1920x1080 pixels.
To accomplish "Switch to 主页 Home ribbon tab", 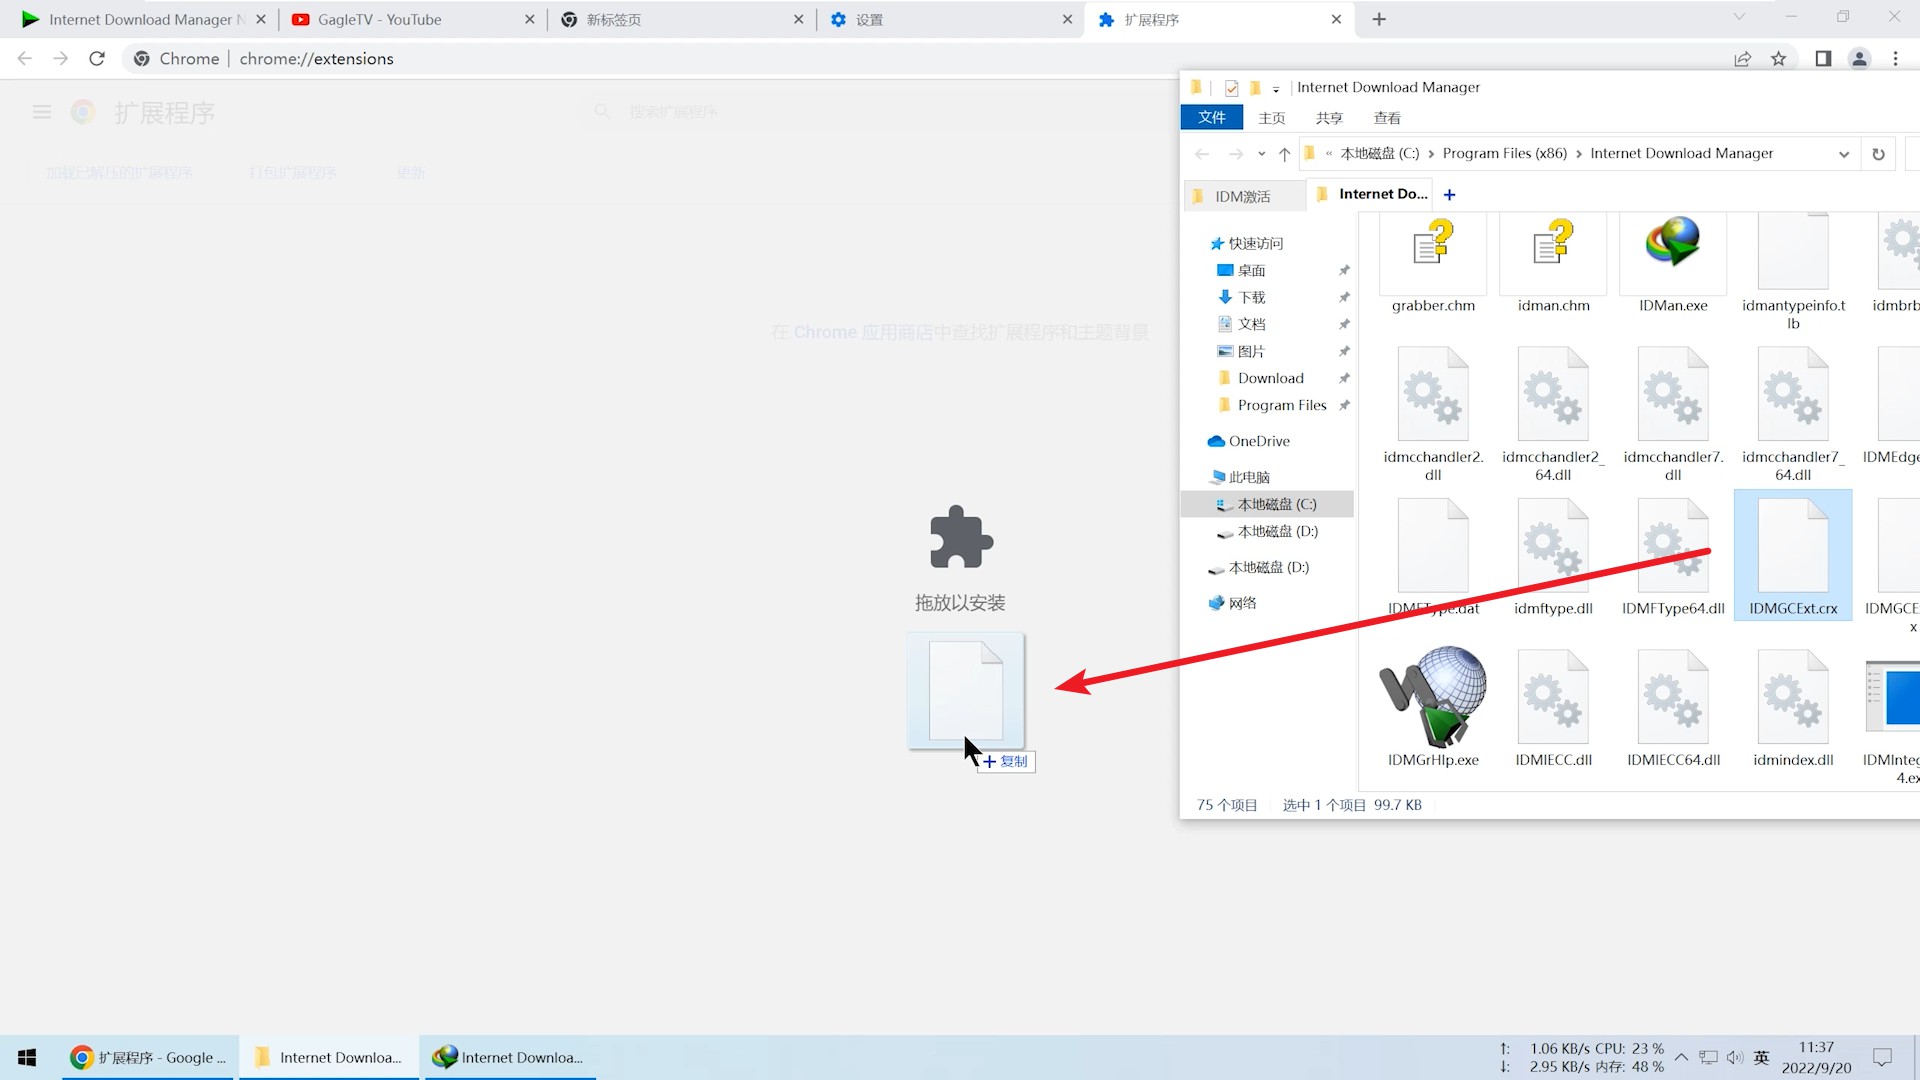I will (1271, 117).
